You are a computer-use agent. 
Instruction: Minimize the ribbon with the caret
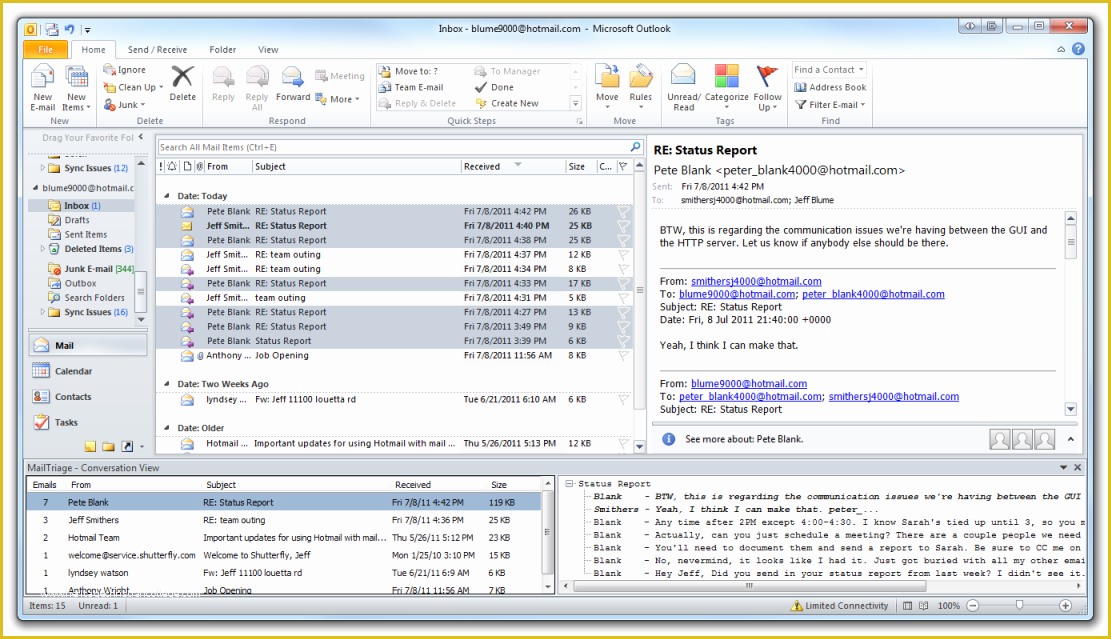click(1061, 50)
